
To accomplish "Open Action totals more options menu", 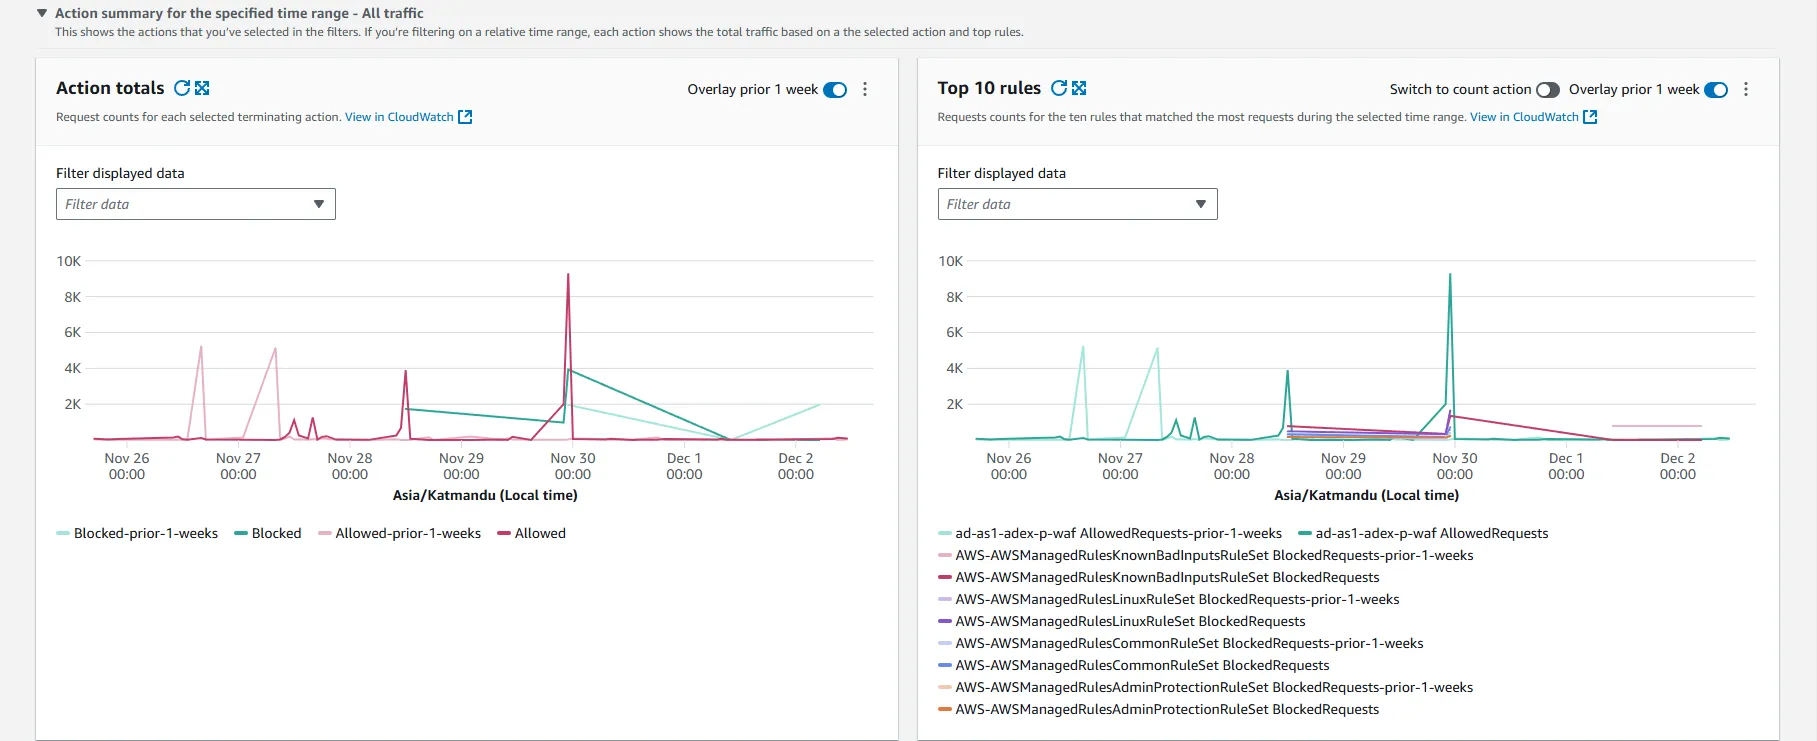I will tap(865, 89).
